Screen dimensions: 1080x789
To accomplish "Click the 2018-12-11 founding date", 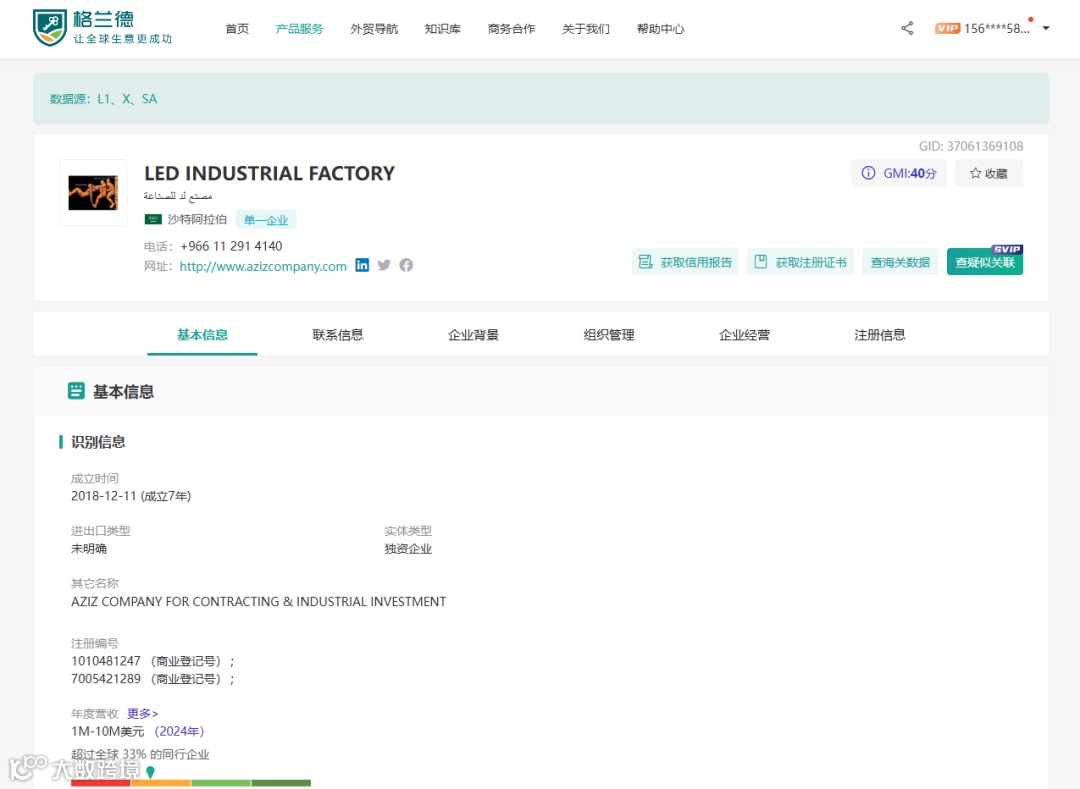I will 104,496.
